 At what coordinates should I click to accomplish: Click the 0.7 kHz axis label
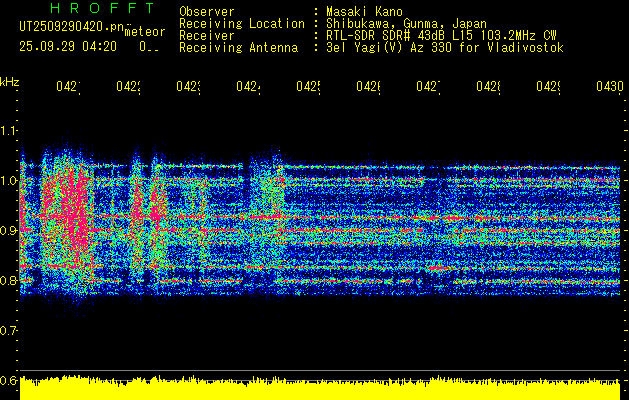(8, 331)
